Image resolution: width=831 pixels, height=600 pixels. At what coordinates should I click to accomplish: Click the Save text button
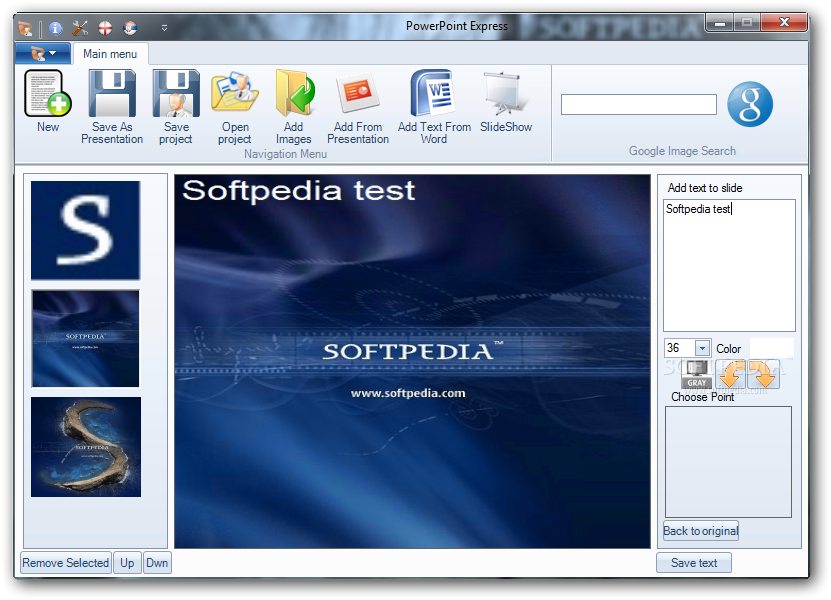(694, 563)
